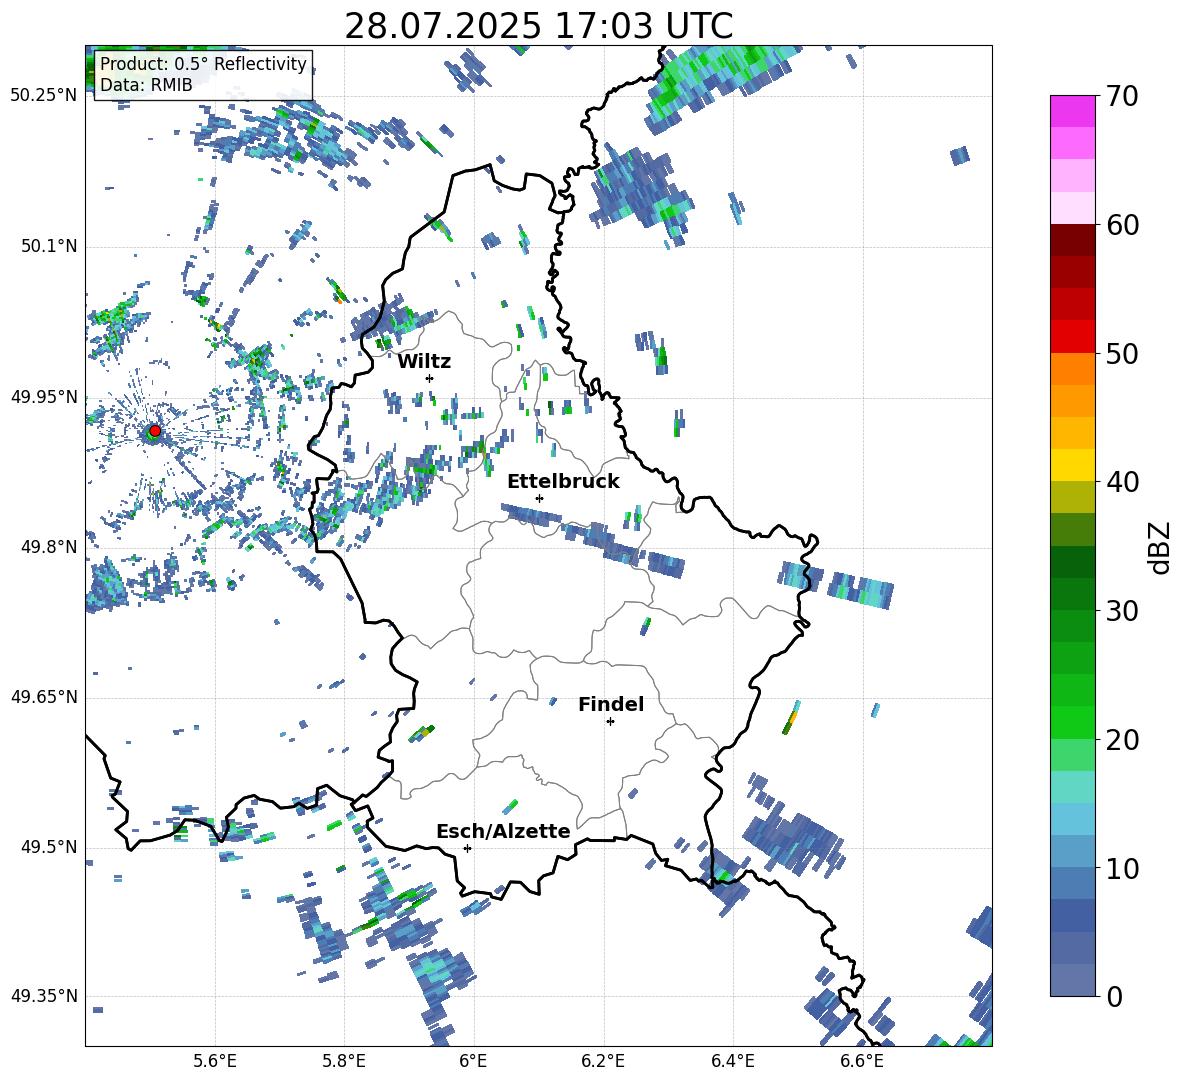Click the Findel station cross marker
This screenshot has height=1081, width=1184.
pos(610,722)
